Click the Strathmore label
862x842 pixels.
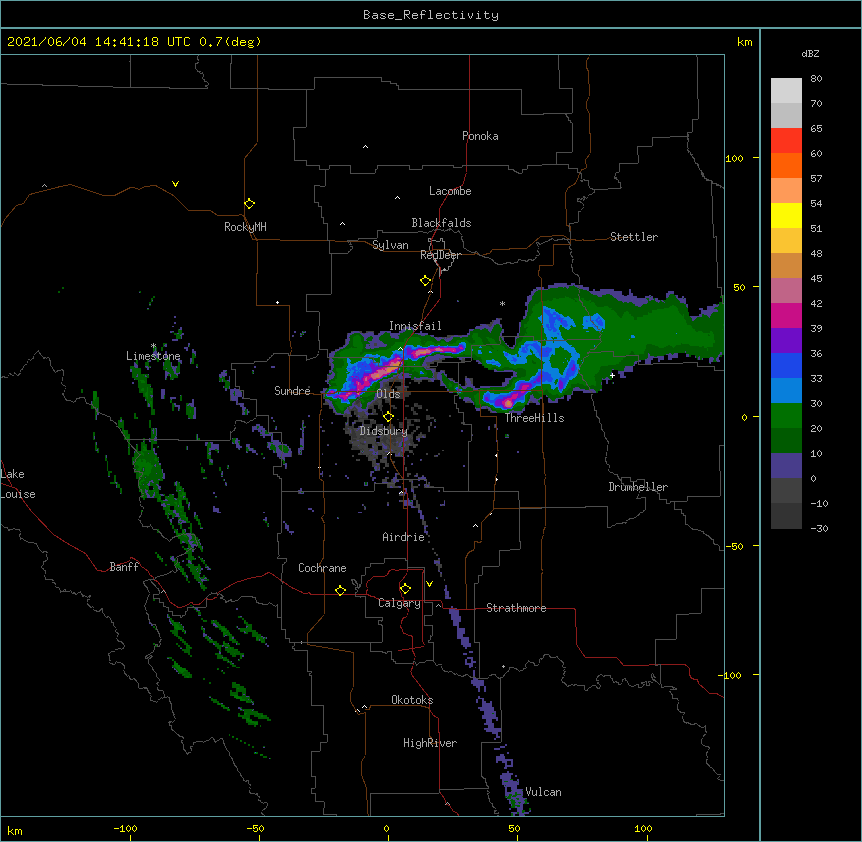click(516, 608)
